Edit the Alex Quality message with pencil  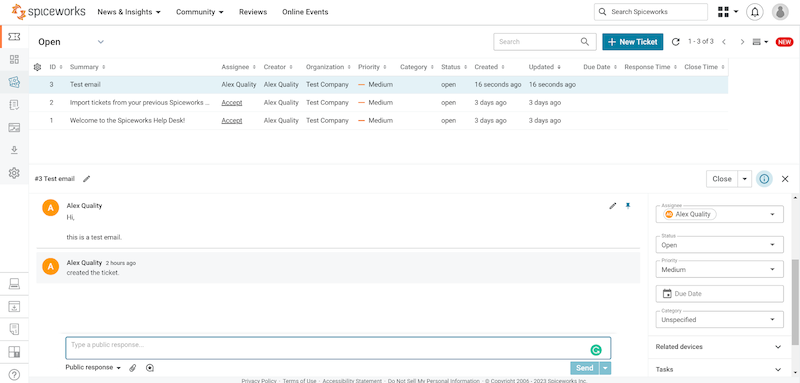click(x=613, y=206)
